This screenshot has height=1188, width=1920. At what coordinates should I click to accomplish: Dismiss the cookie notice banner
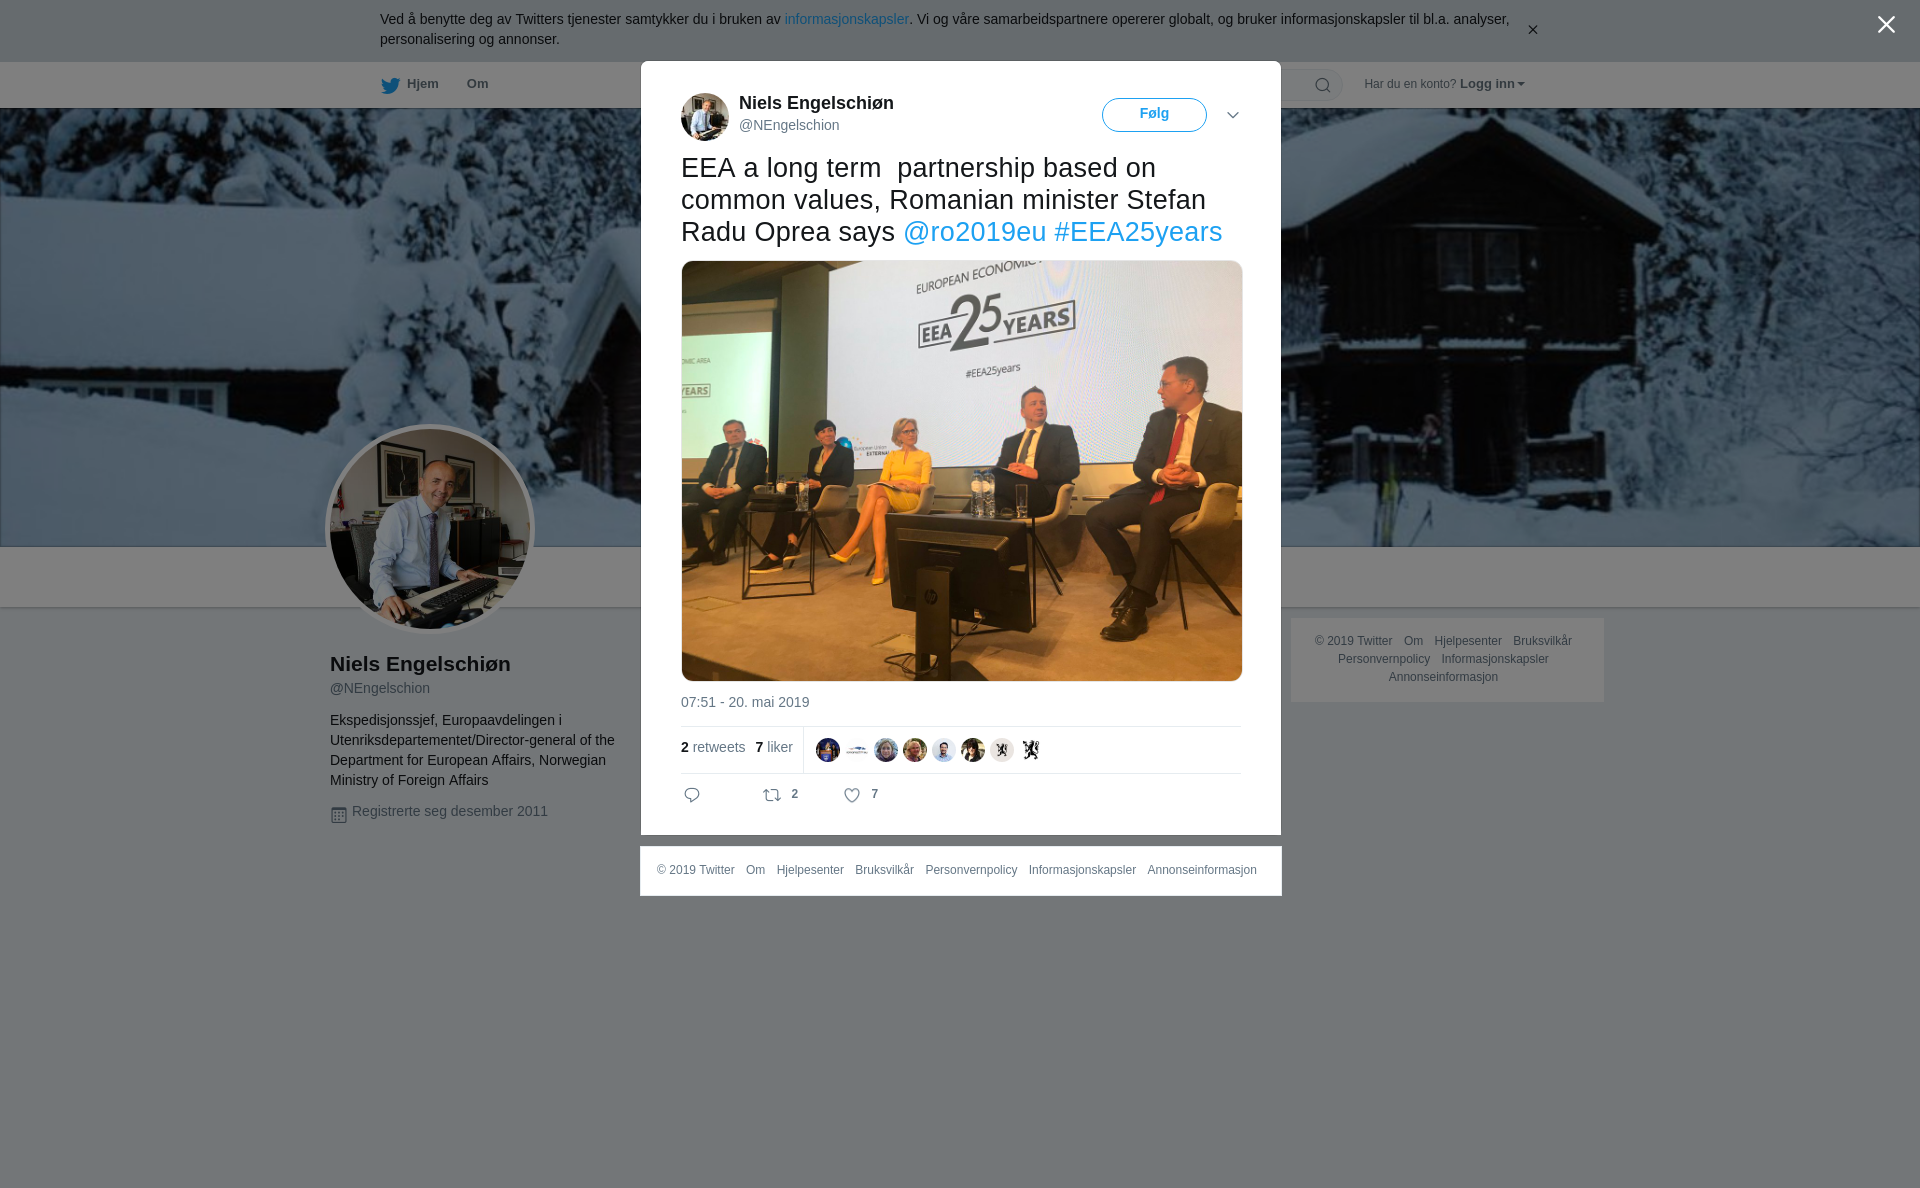coord(1532,30)
